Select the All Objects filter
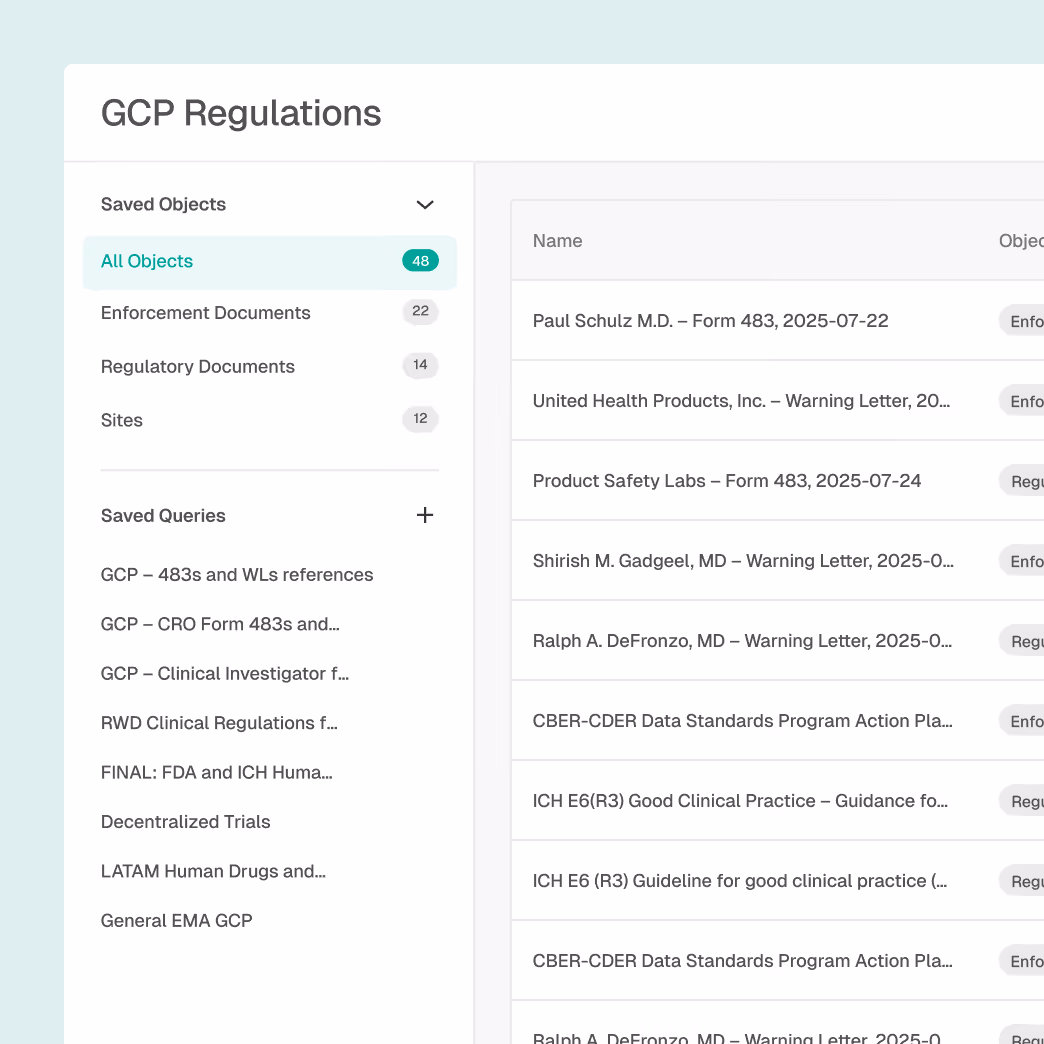The height and width of the screenshot is (1044, 1044). [x=146, y=261]
